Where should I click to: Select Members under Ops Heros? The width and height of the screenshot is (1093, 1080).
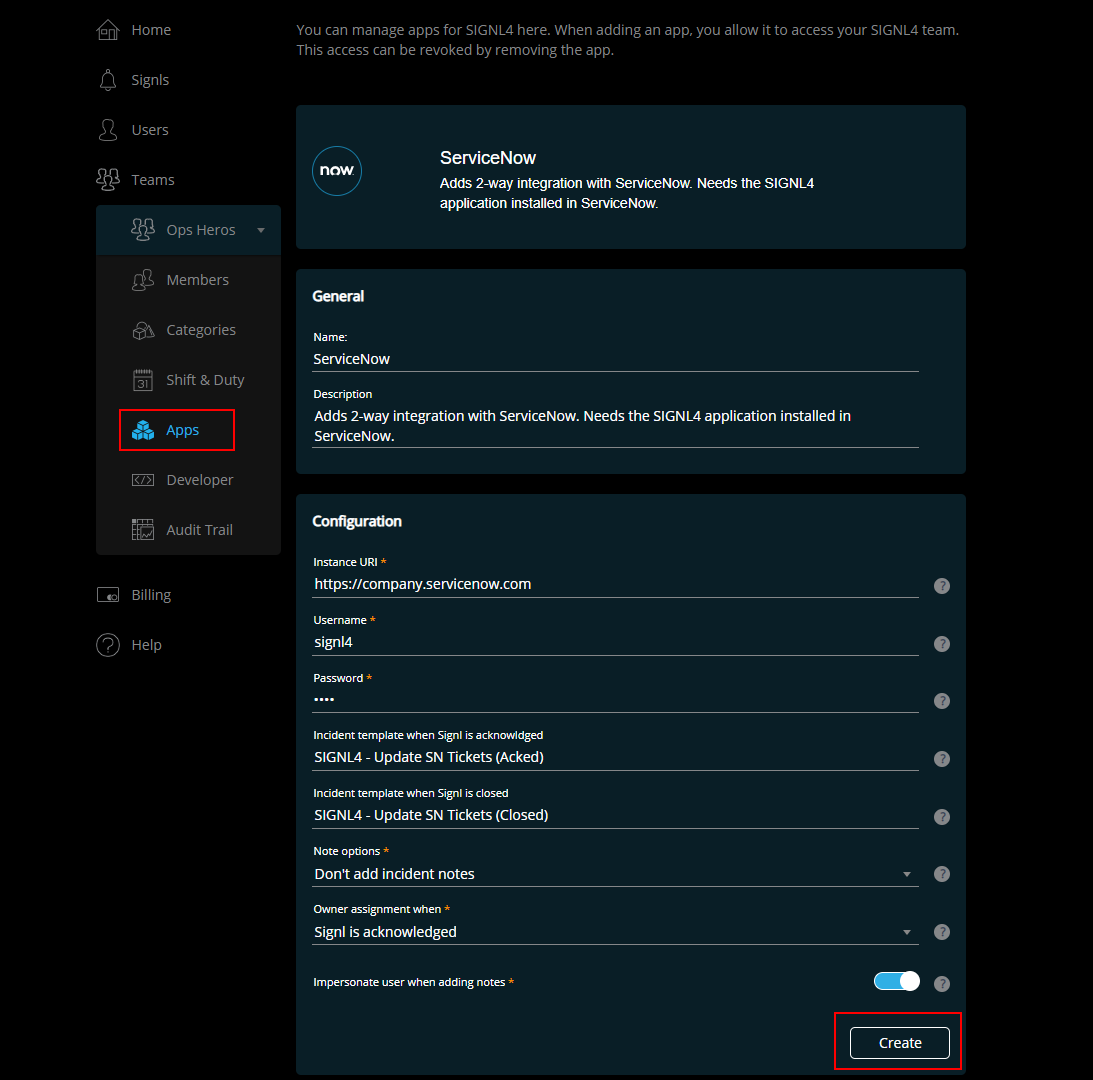(197, 280)
